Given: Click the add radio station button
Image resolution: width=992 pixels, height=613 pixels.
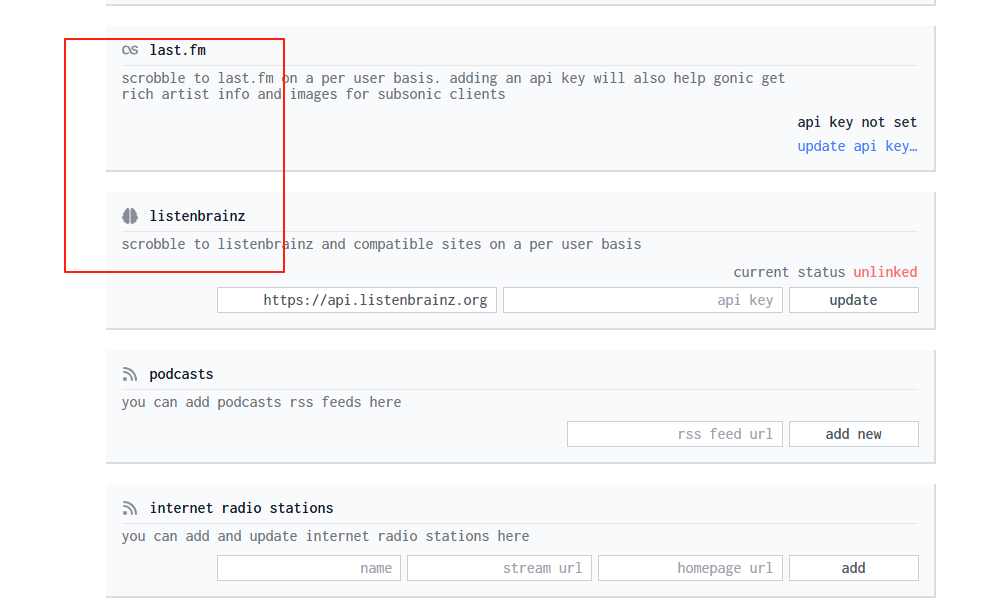Looking at the screenshot, I should [x=853, y=568].
